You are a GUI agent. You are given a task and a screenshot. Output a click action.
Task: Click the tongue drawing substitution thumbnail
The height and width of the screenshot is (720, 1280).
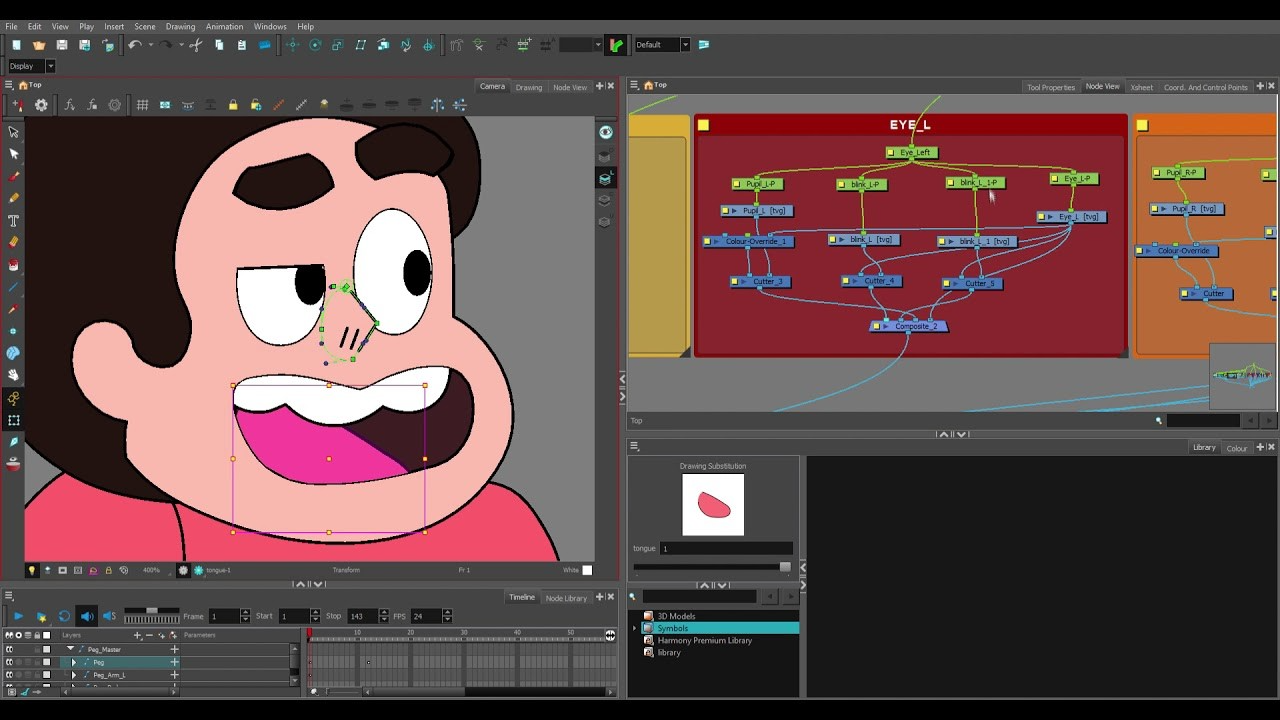tap(713, 504)
